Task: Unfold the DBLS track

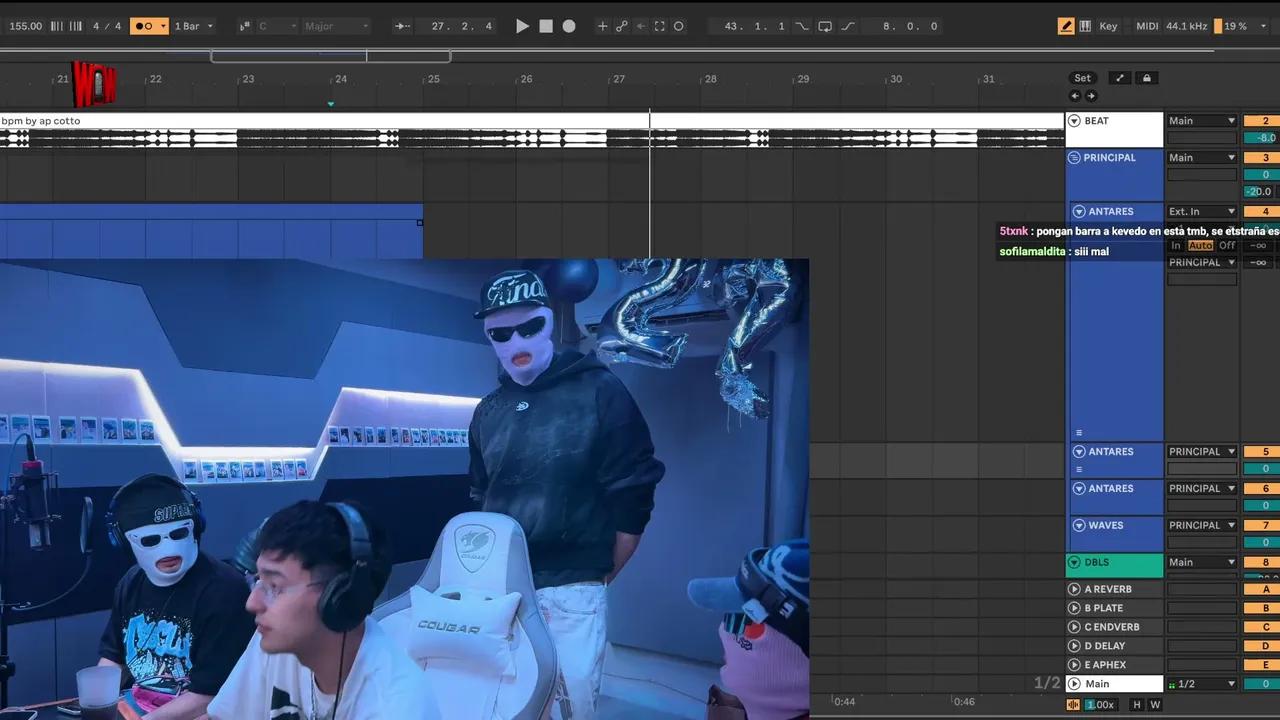Action: pos(1075,563)
